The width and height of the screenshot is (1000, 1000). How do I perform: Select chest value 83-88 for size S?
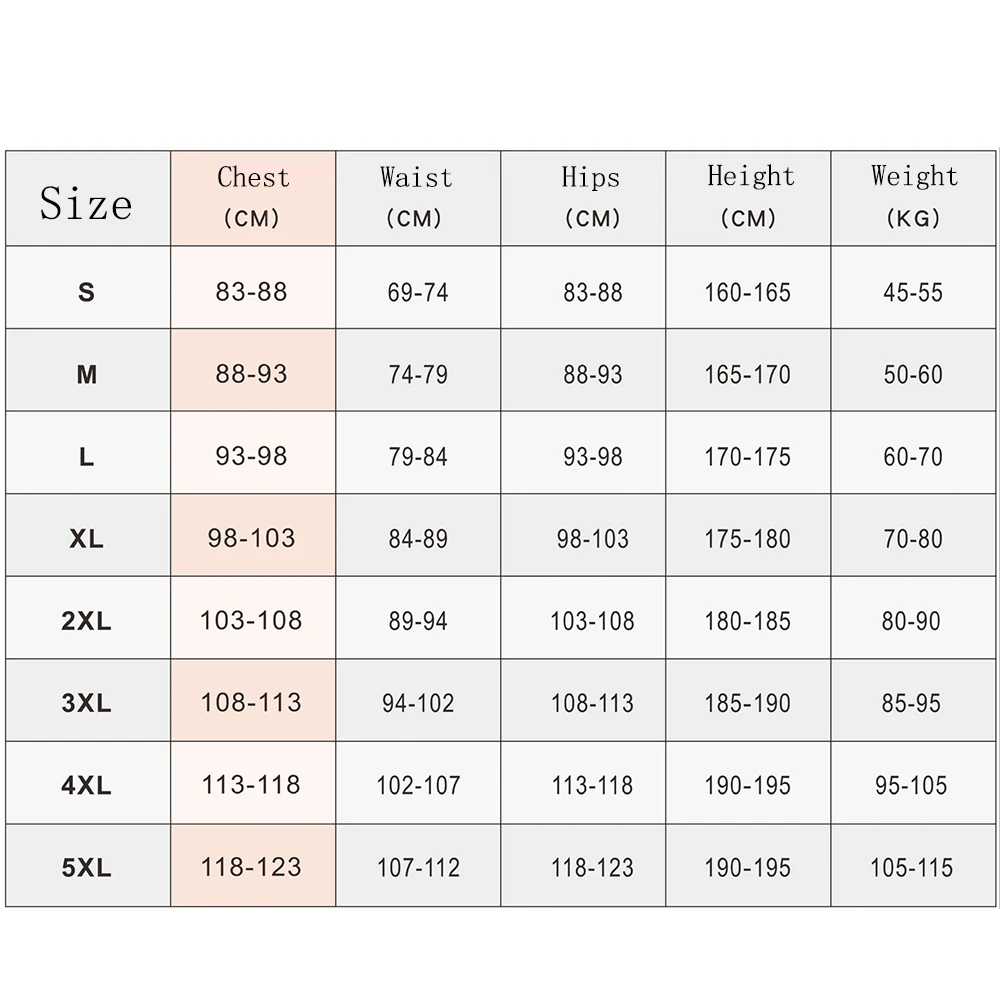tap(251, 292)
